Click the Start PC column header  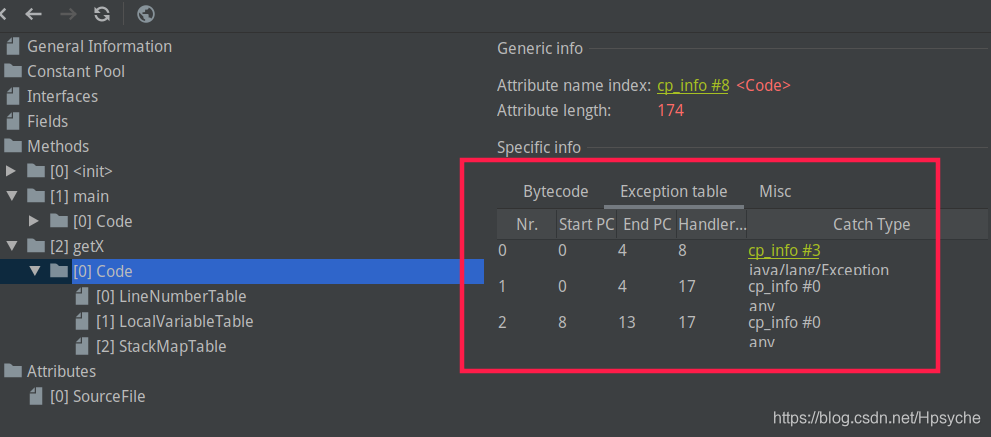tap(587, 224)
